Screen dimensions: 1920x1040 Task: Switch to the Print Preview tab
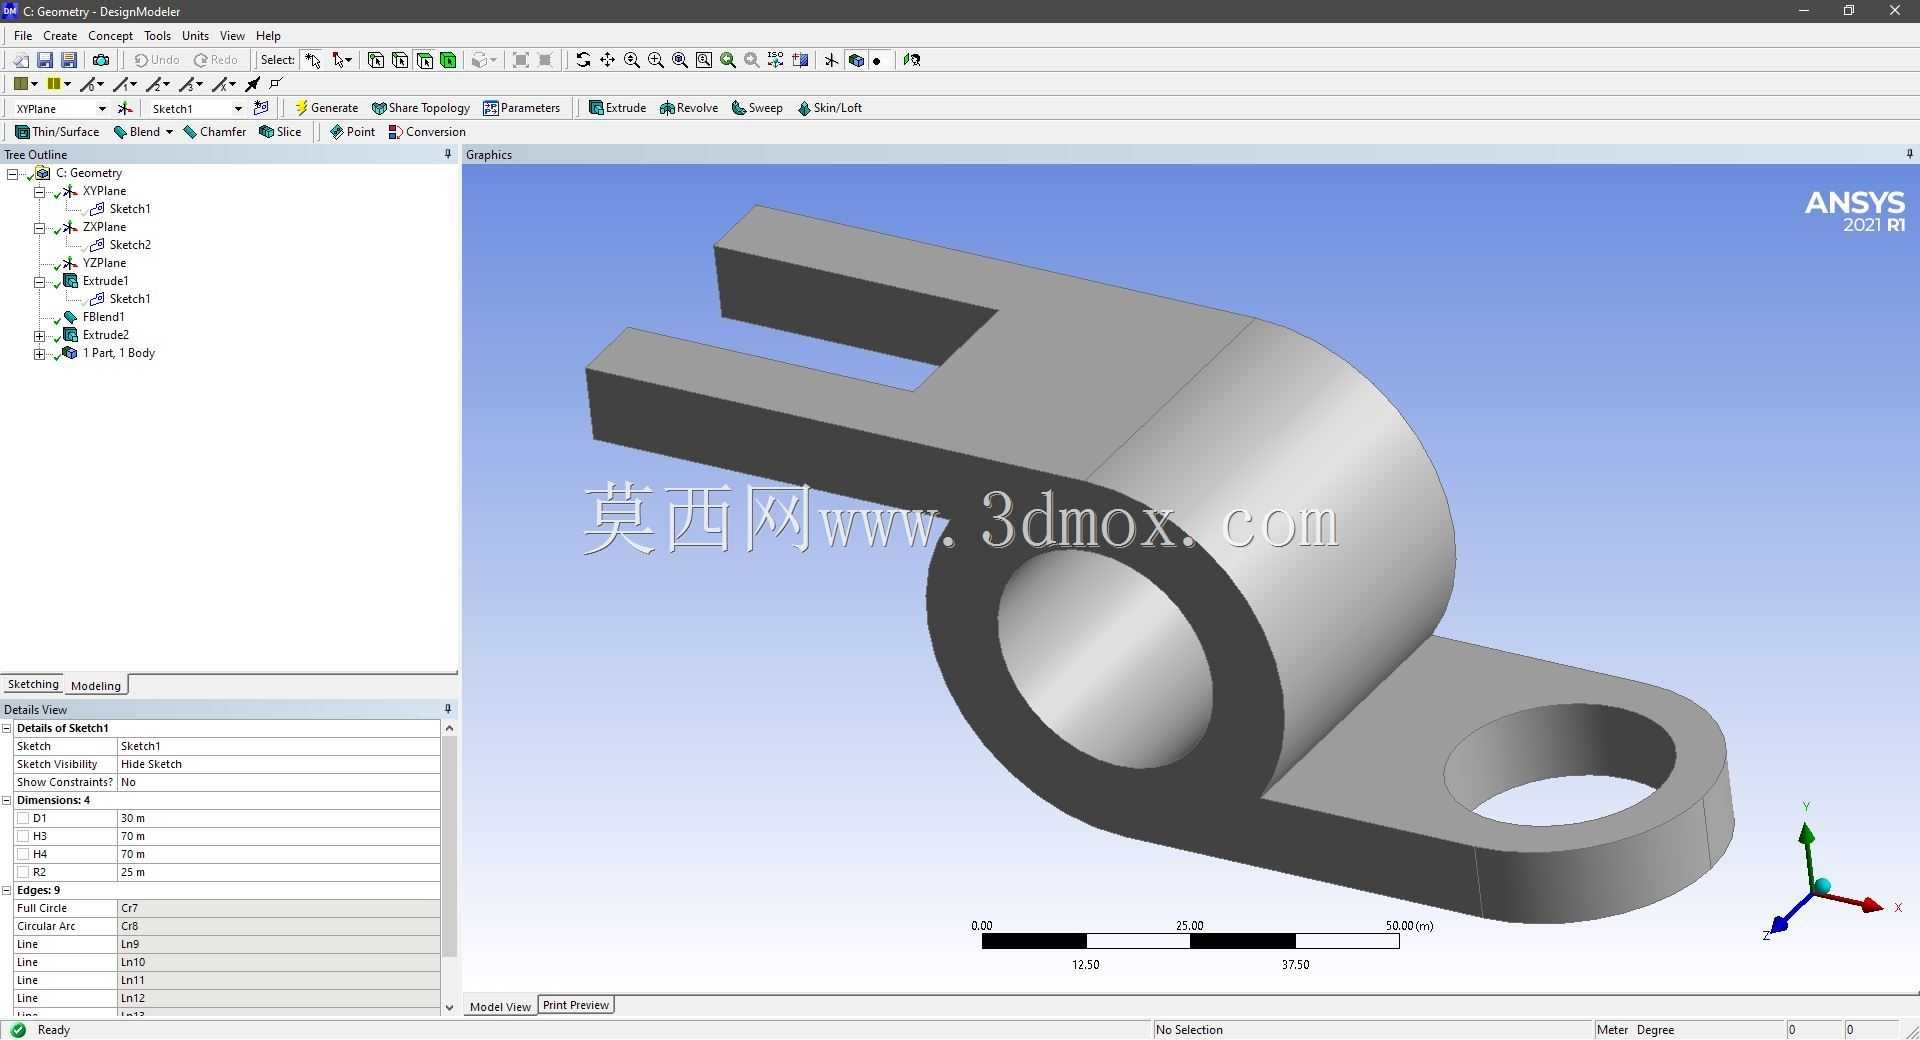576,1005
